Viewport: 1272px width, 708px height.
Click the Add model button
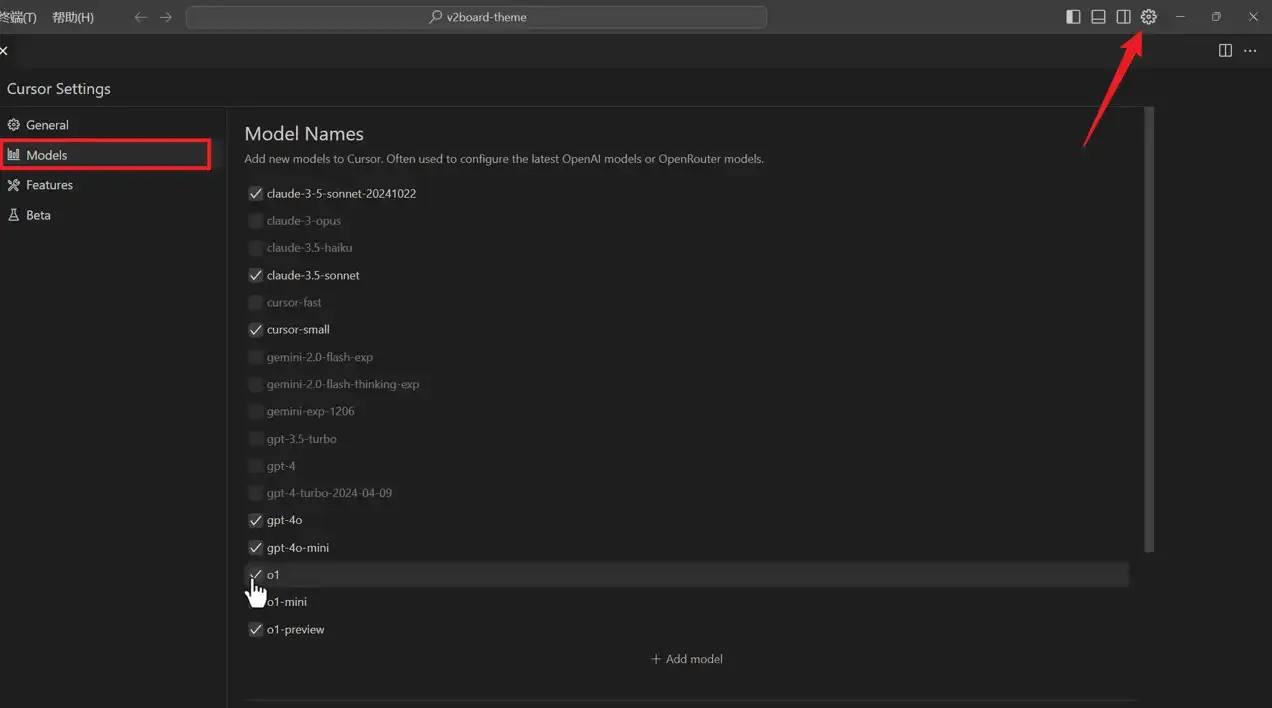687,659
